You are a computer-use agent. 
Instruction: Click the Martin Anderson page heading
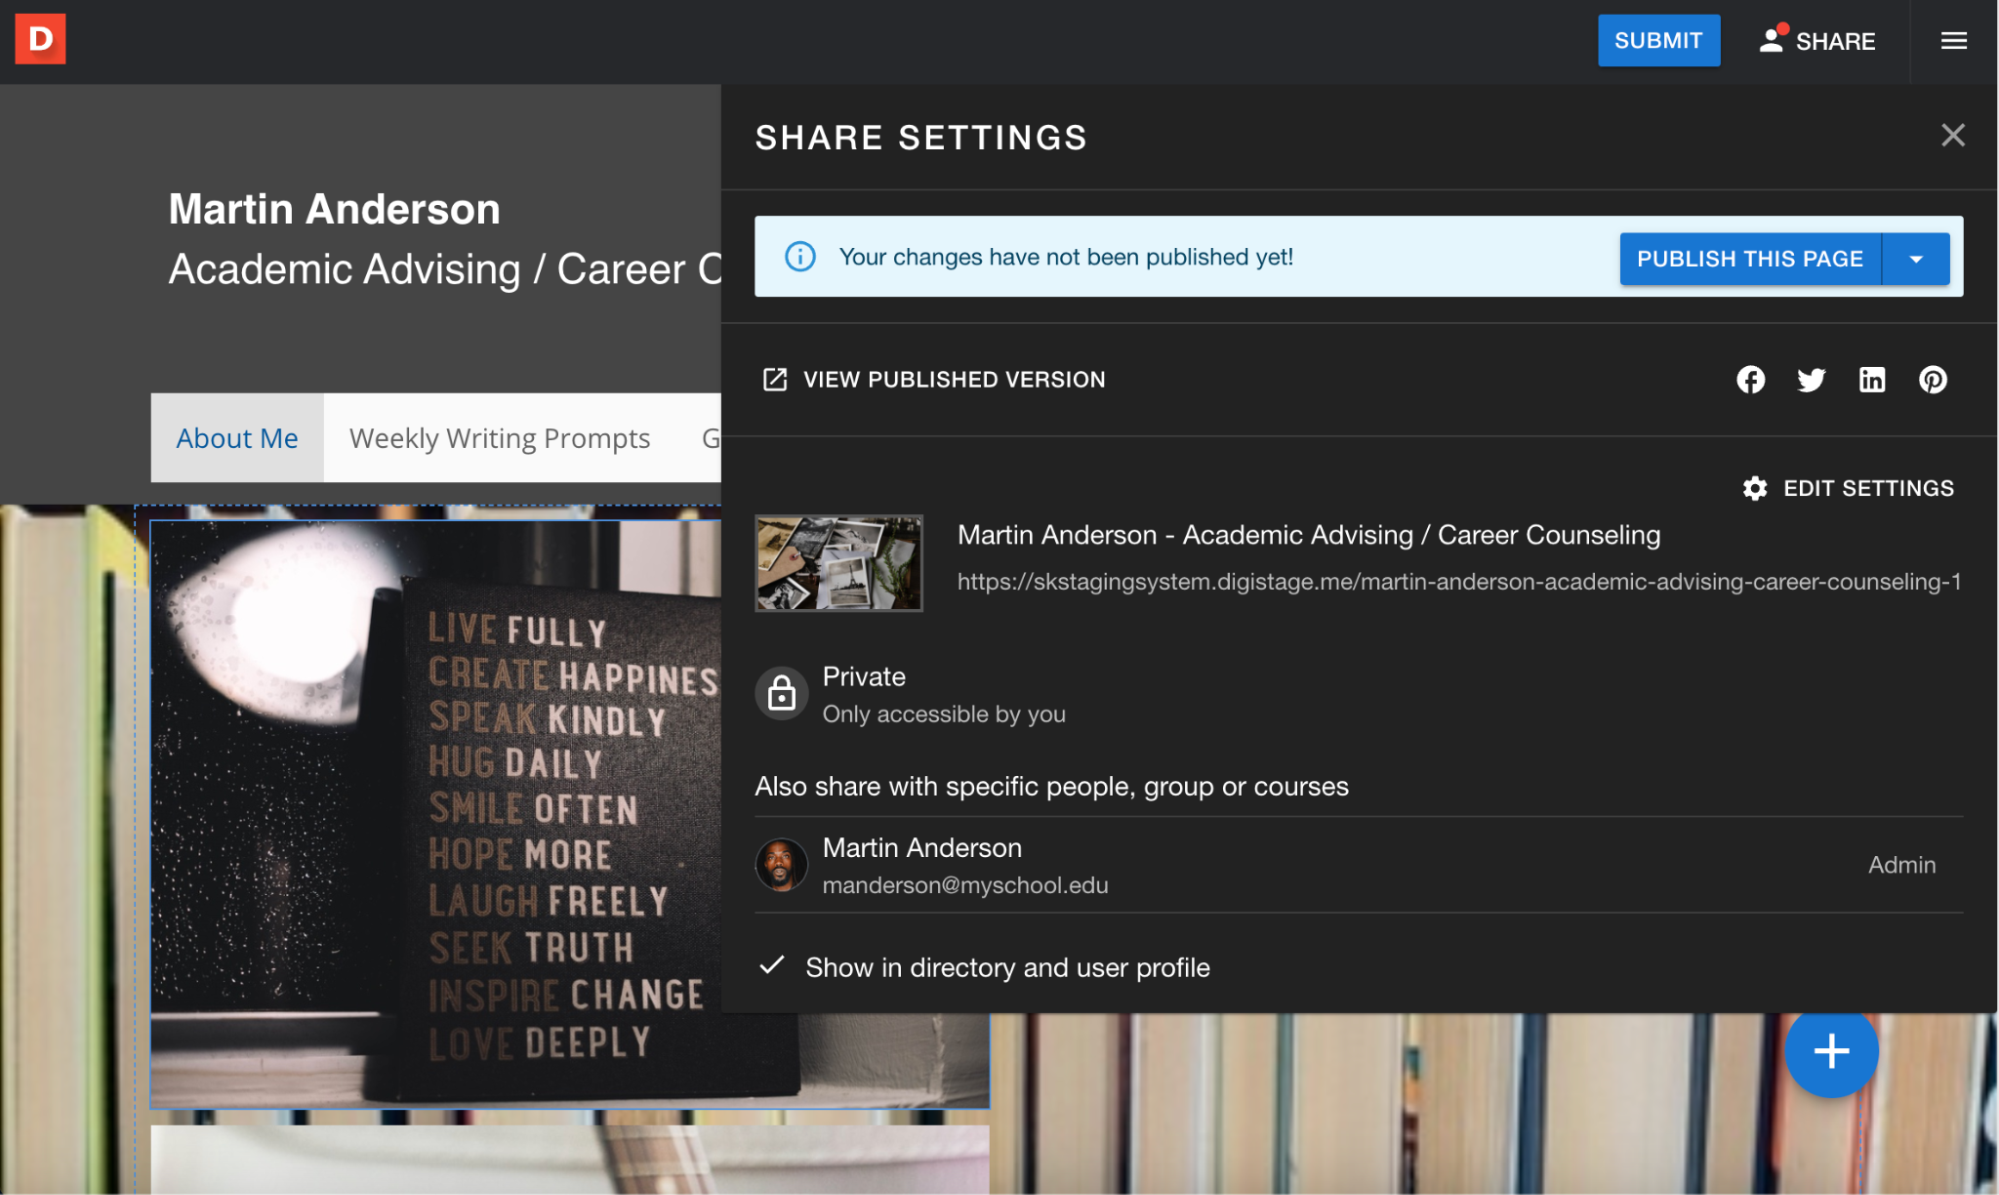(334, 209)
